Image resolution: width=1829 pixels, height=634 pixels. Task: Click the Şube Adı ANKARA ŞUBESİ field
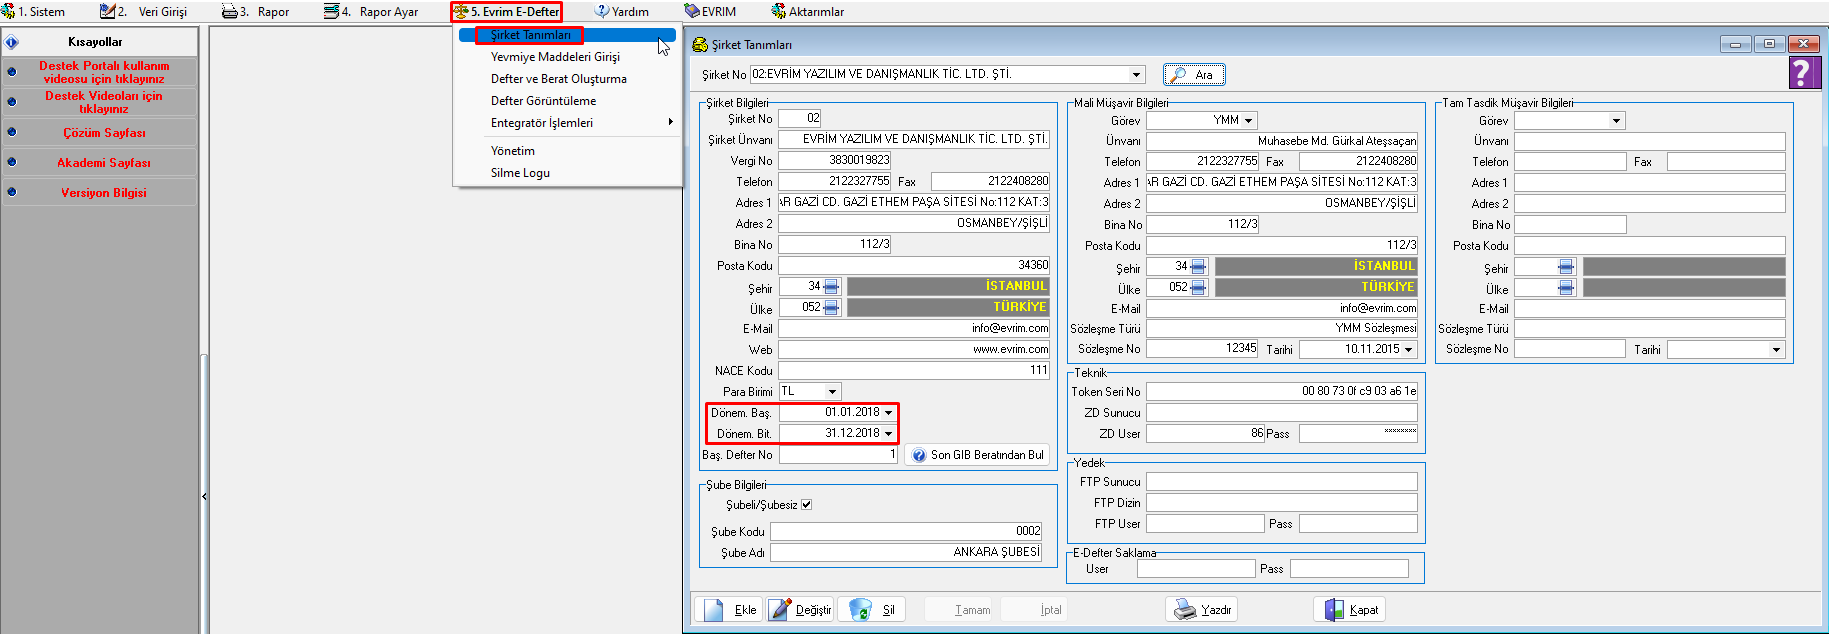click(906, 552)
